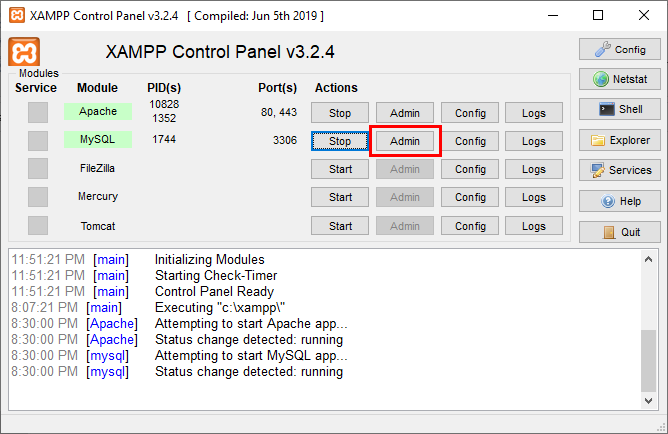Click the FileZilla module label
Viewport: 668px width, 434px height.
(98, 168)
